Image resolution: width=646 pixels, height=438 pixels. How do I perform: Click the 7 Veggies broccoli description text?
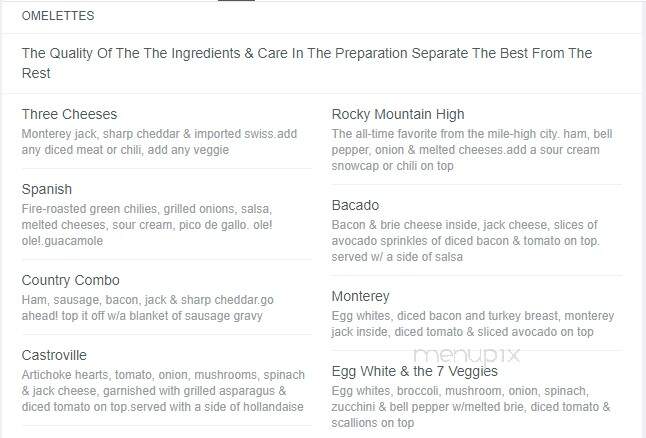click(x=471, y=407)
